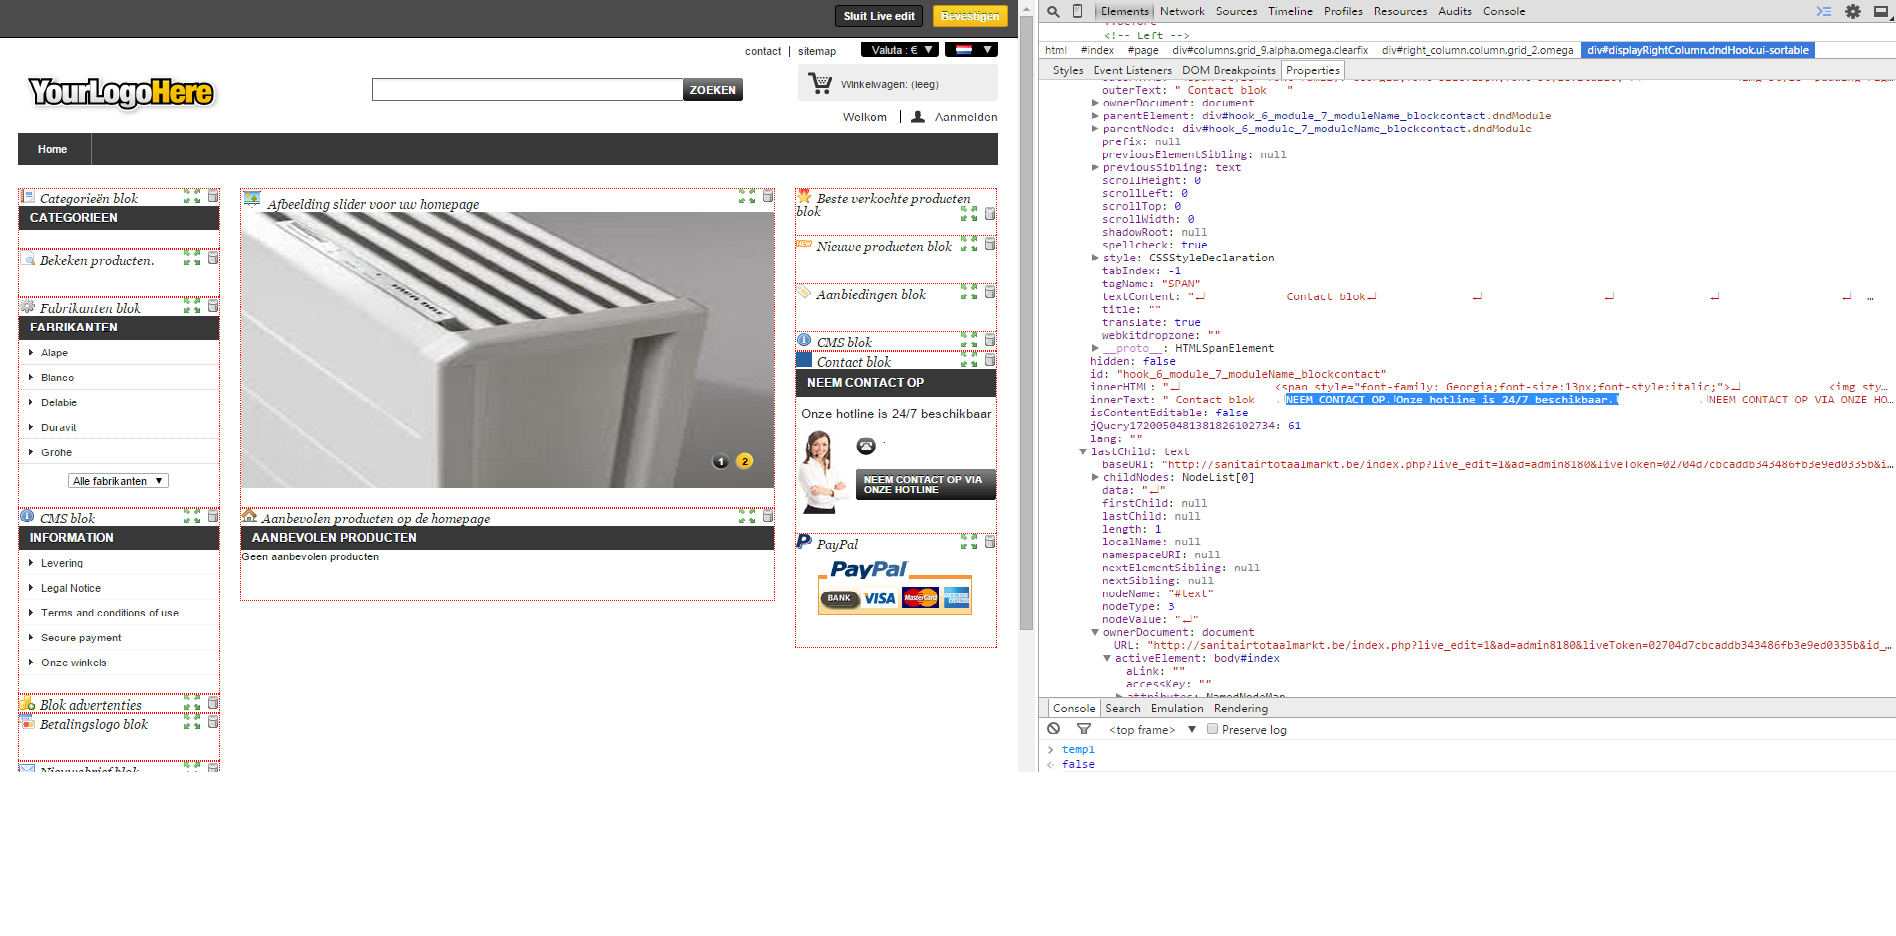
Task: Click the user icon beside Aanmelden
Action: tap(918, 116)
